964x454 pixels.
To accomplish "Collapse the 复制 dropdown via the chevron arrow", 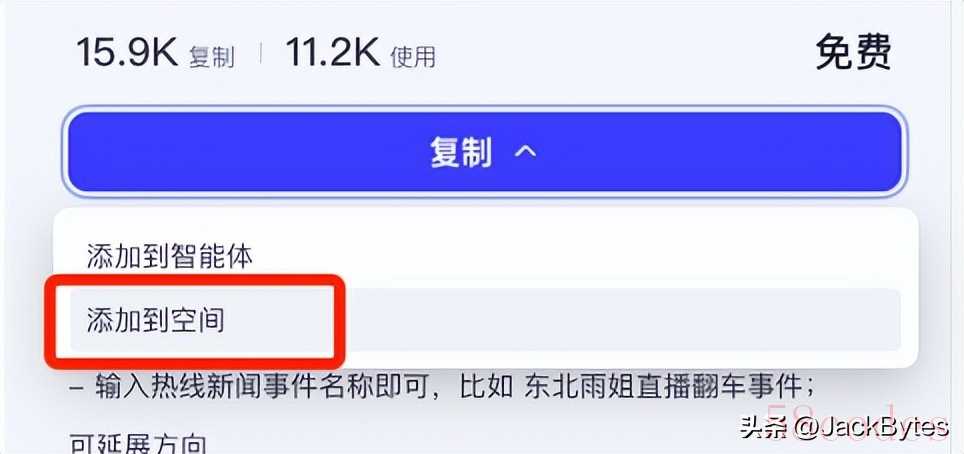I will [525, 152].
